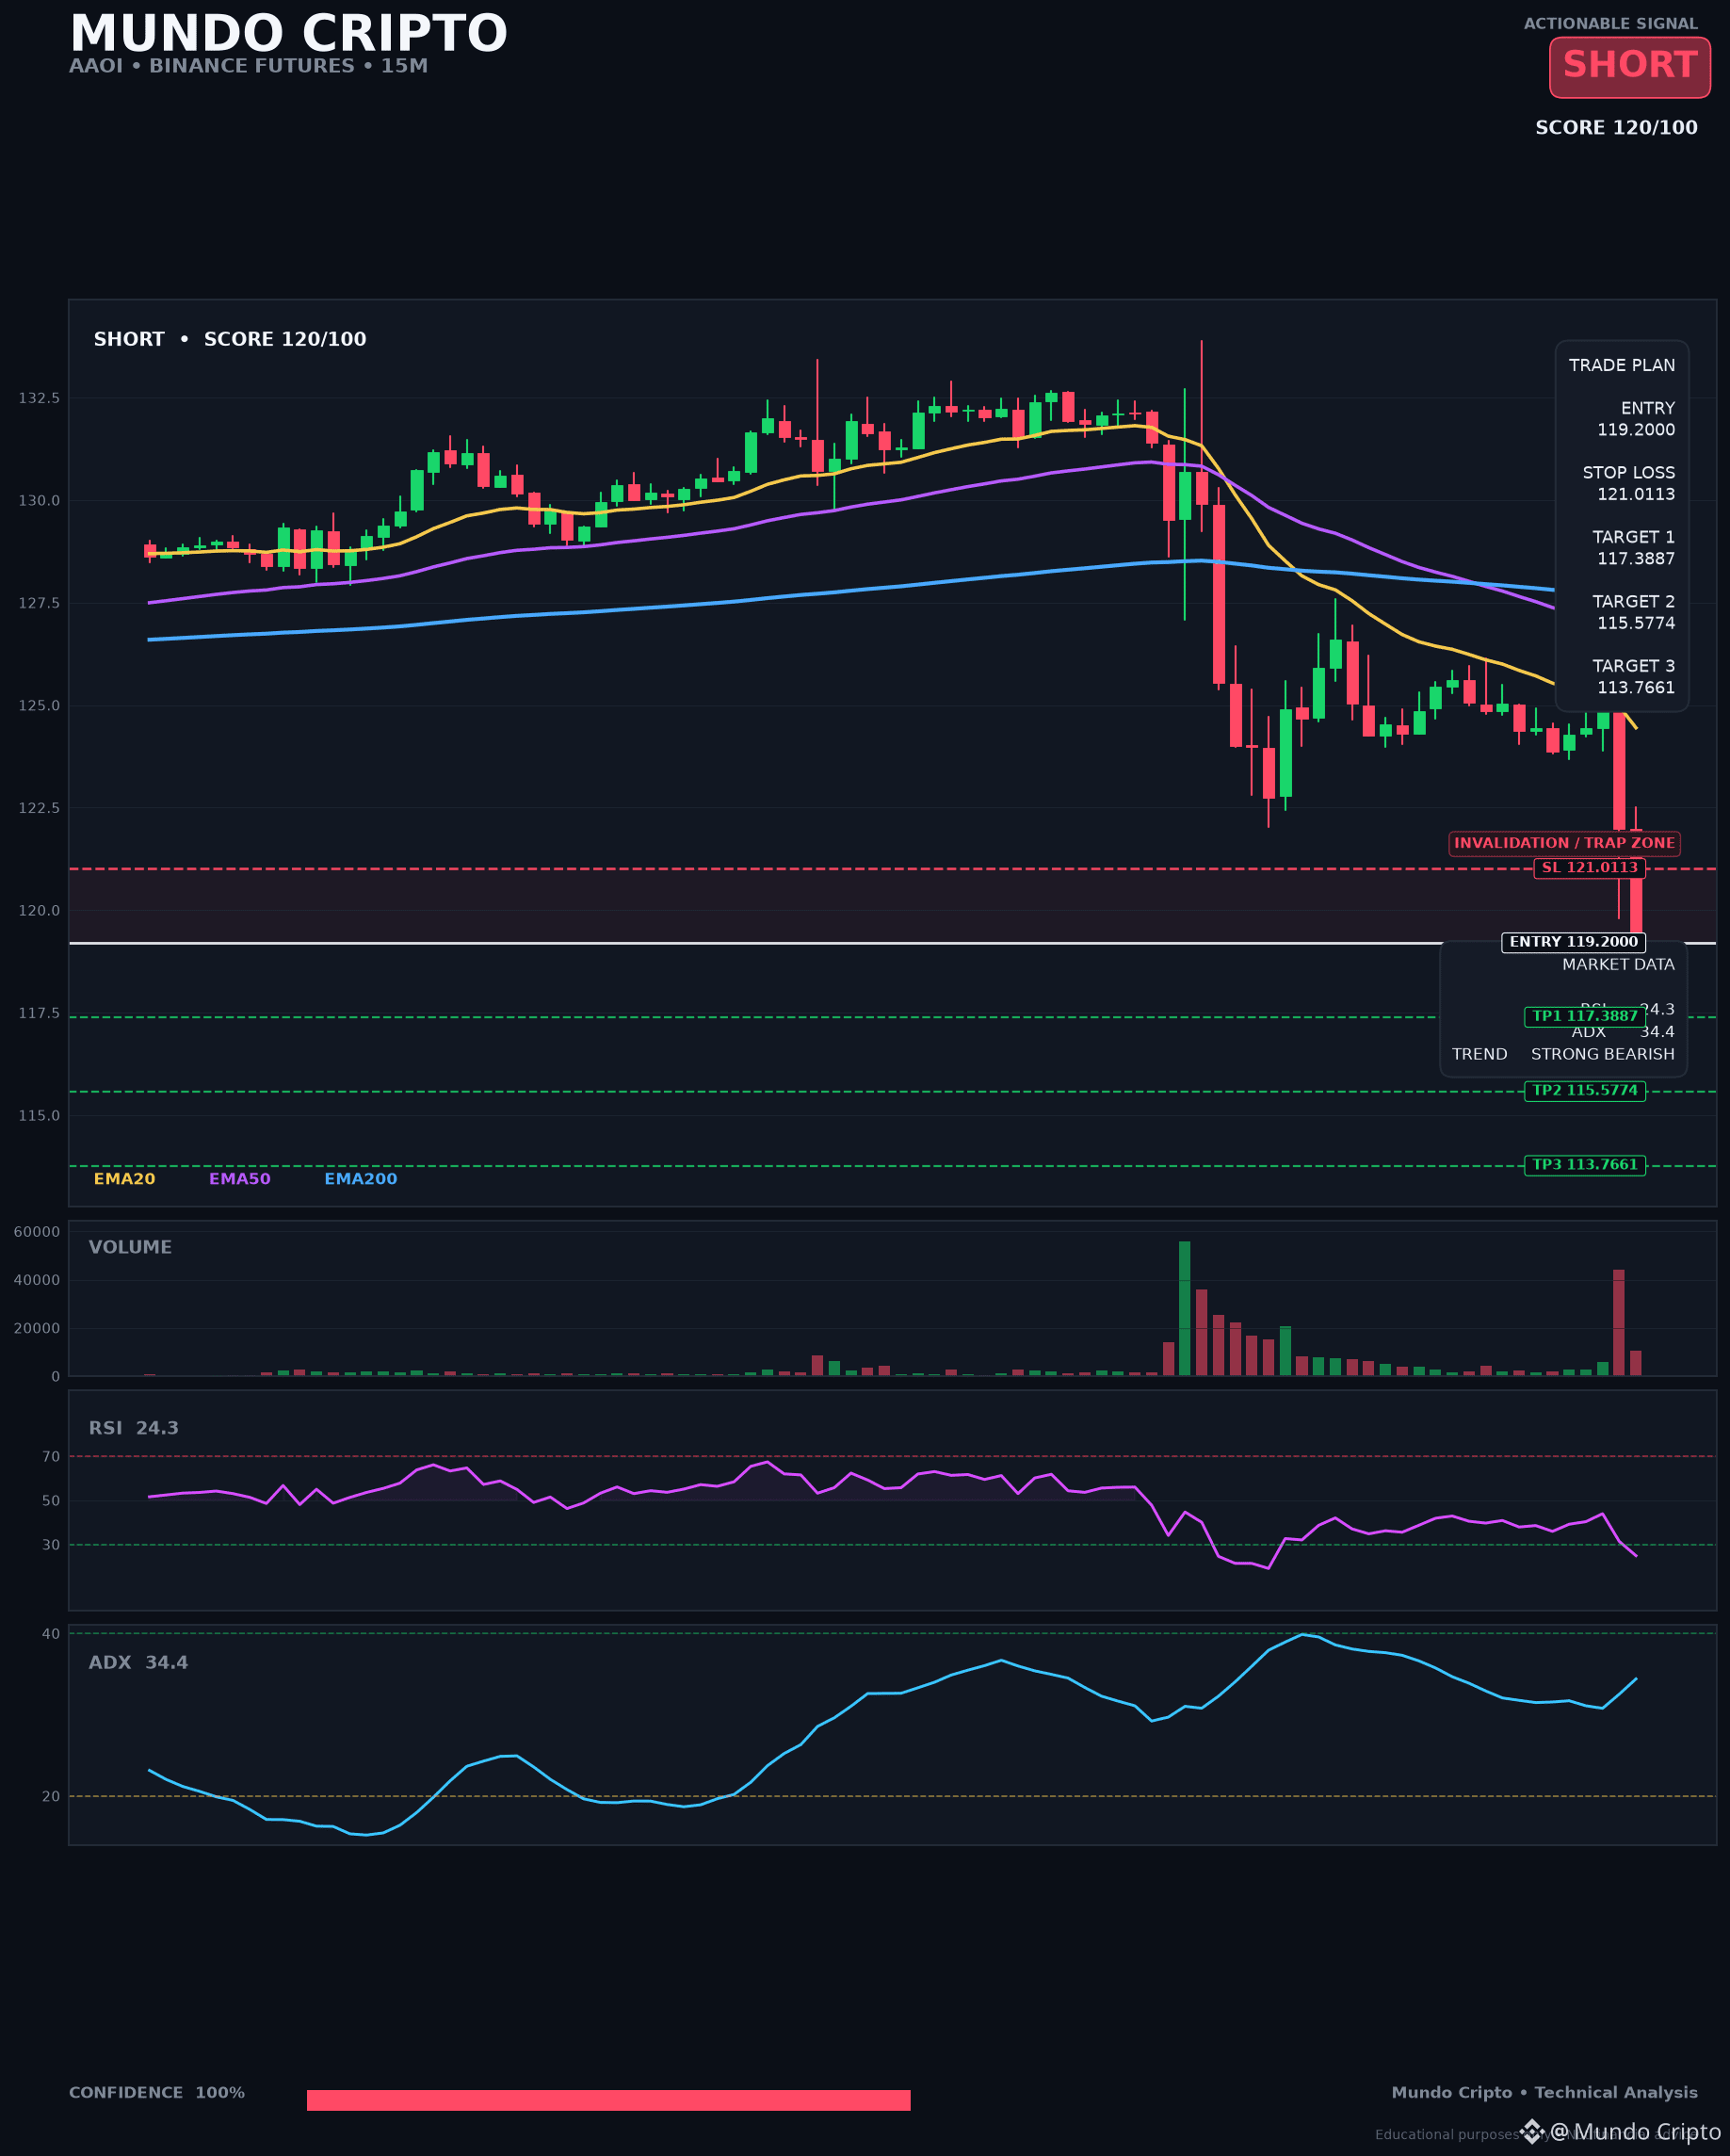Click the TP1 117.3887 line tag

tap(1584, 1016)
